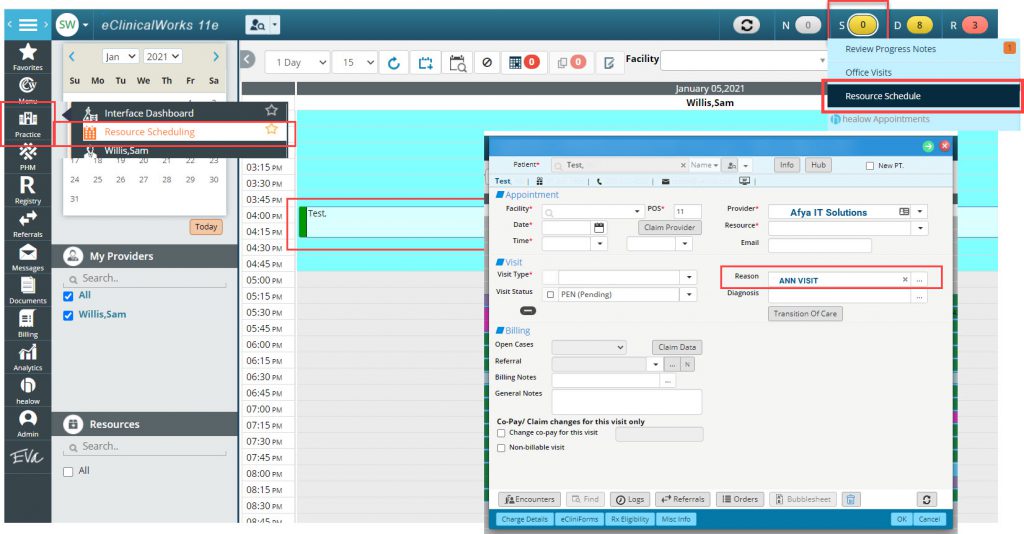The width and height of the screenshot is (1024, 534).
Task: Open the year dropdown showing 2021
Action: click(163, 57)
